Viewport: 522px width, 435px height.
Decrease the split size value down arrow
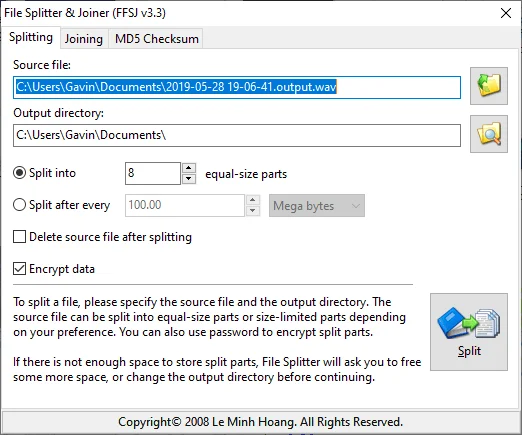click(x=253, y=211)
